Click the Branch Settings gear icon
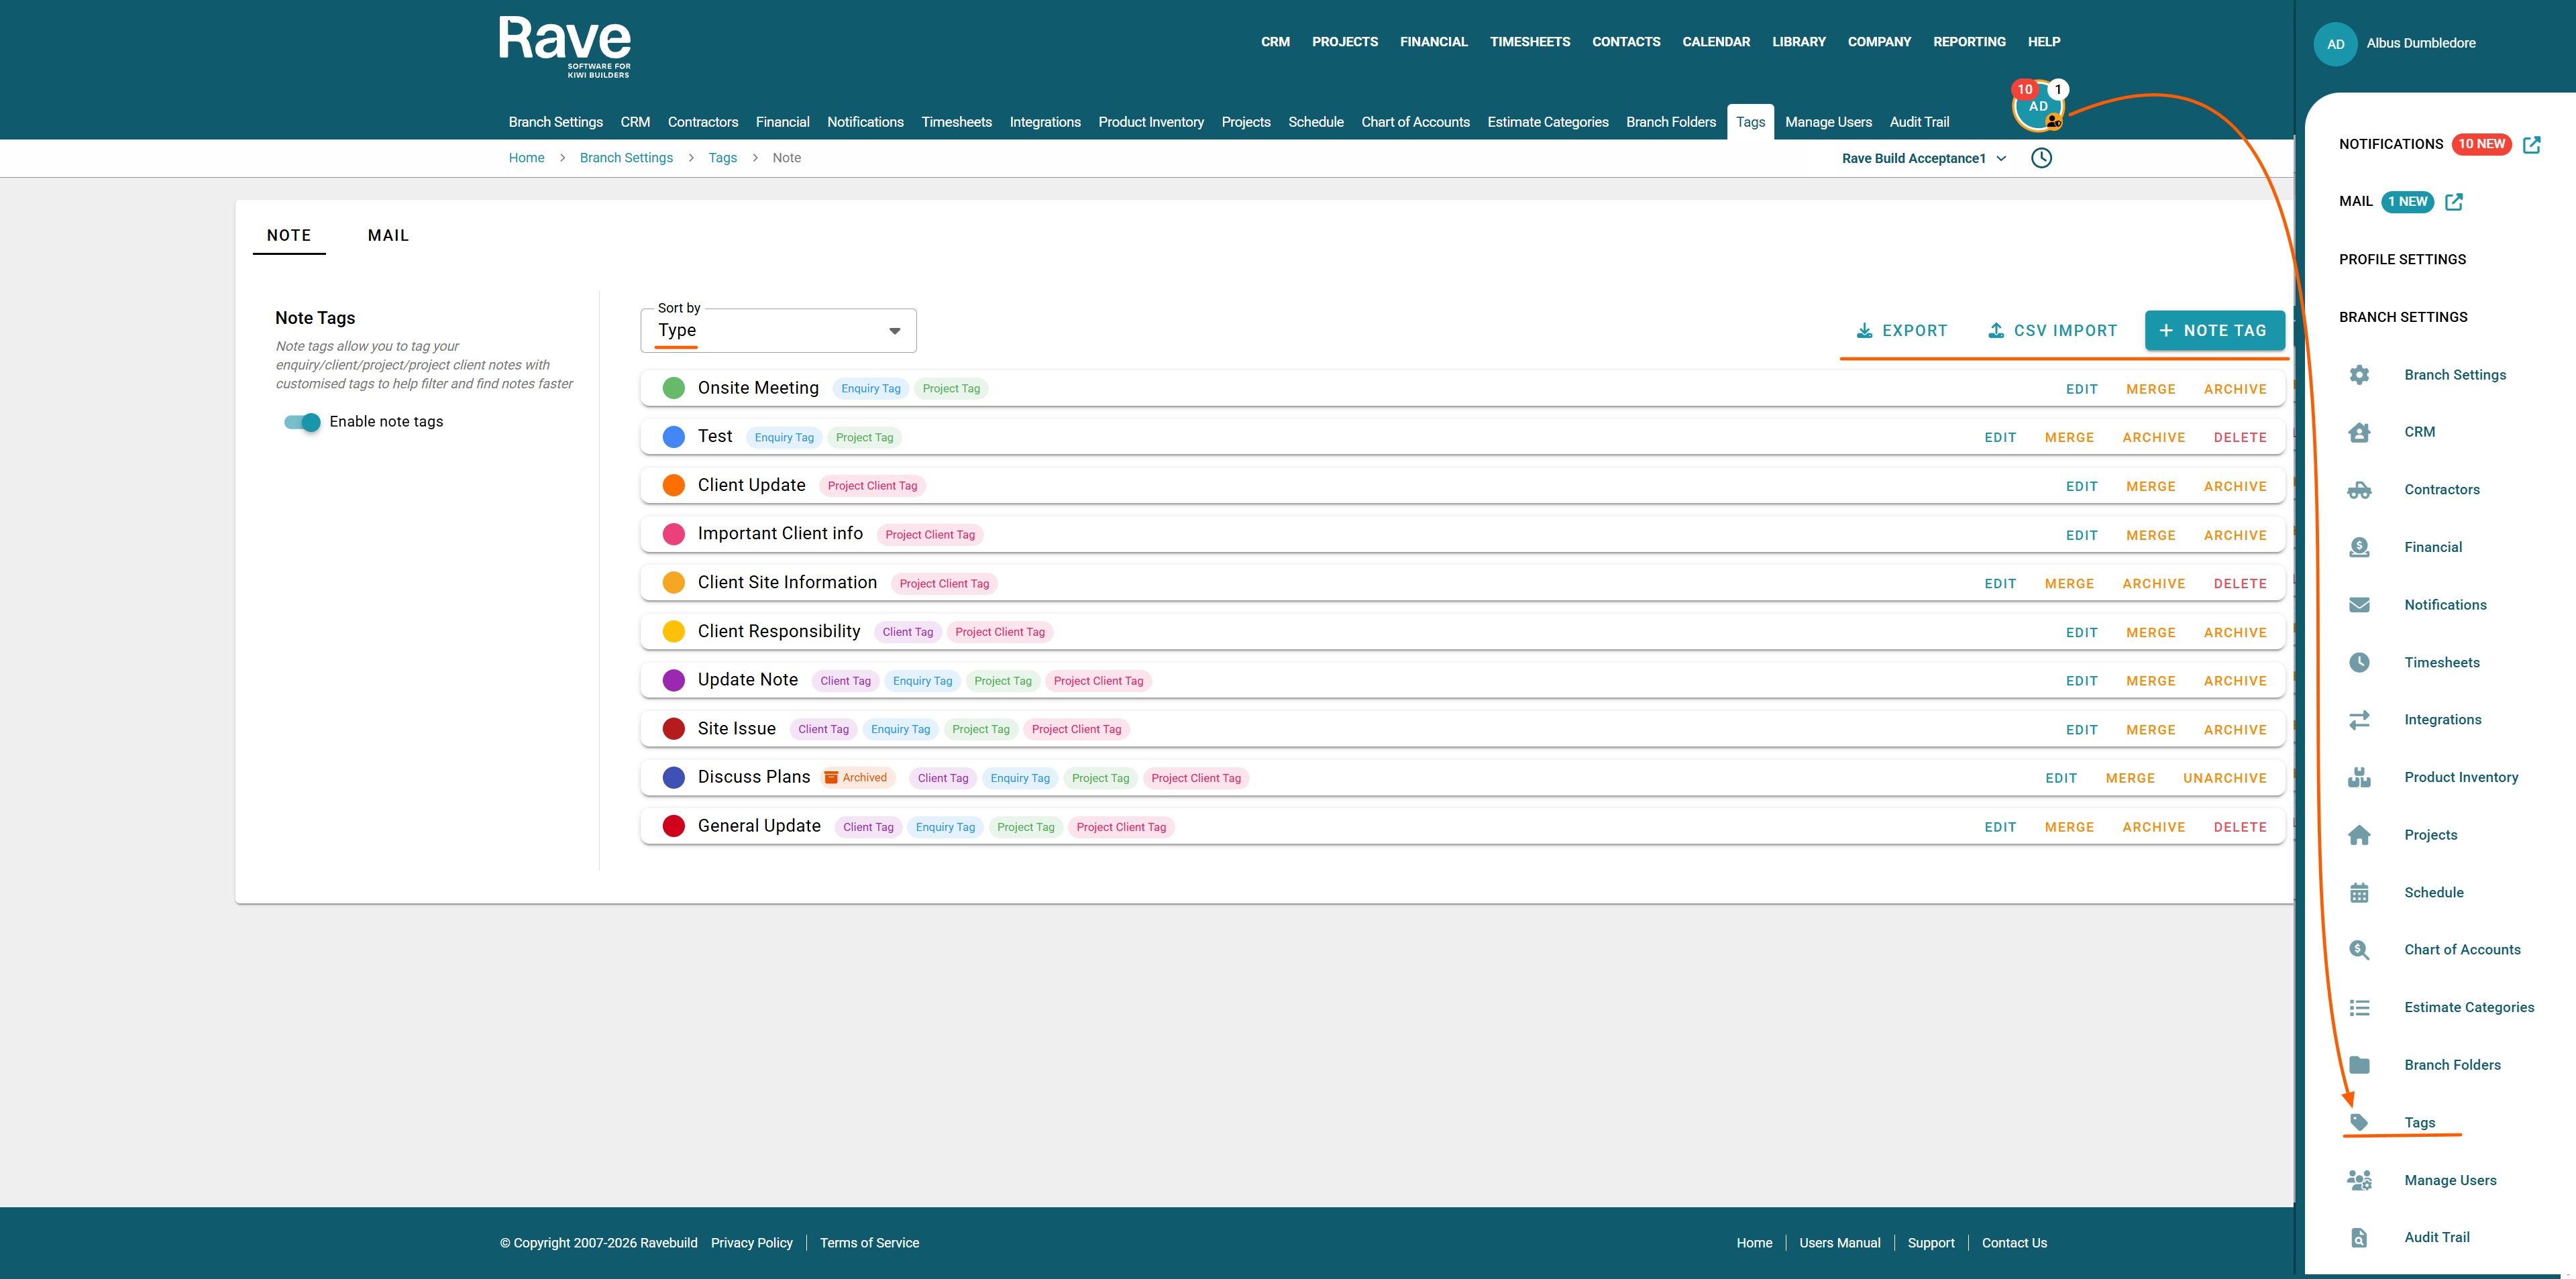Image resolution: width=2576 pixels, height=1279 pixels. [x=2359, y=375]
